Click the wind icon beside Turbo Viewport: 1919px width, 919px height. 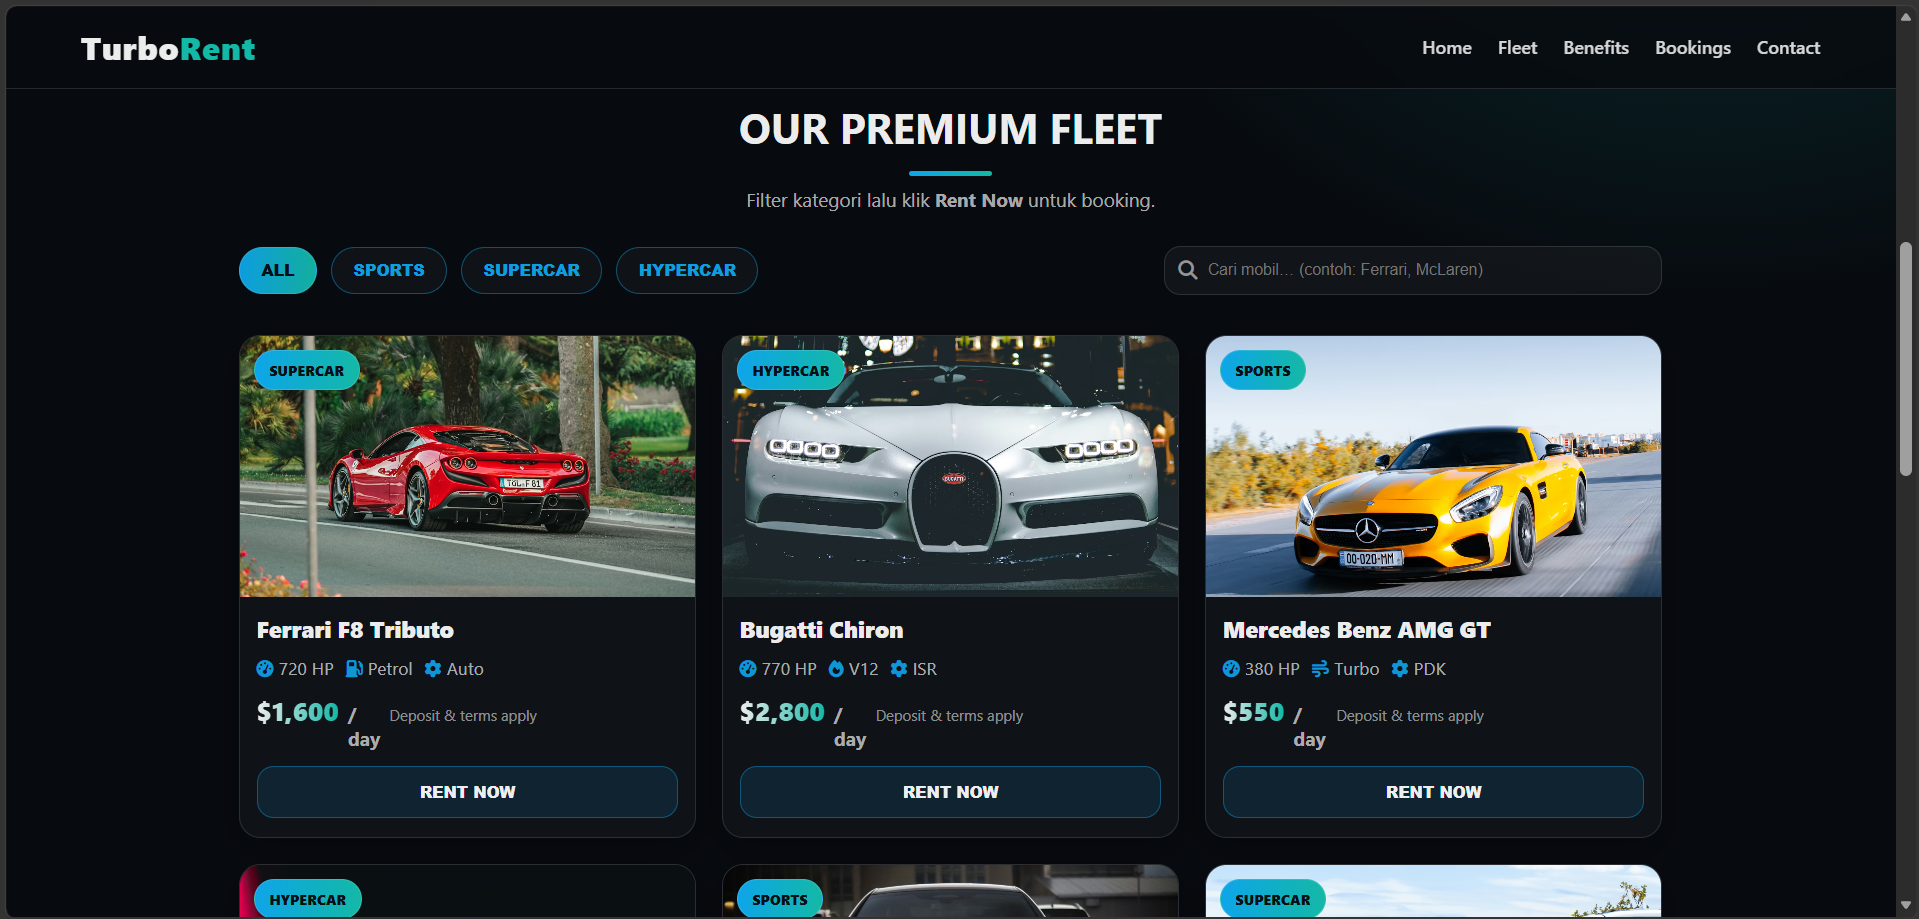point(1320,669)
